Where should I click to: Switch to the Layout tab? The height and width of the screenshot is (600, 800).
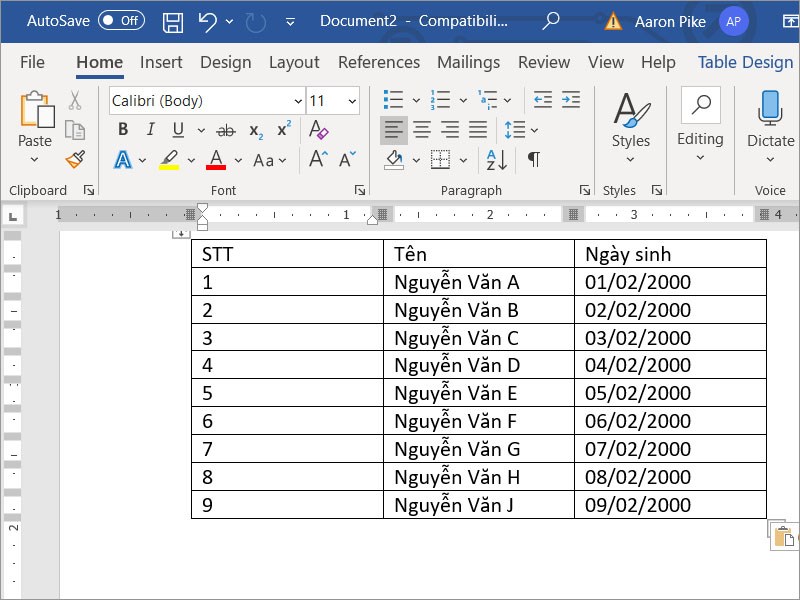[x=294, y=62]
